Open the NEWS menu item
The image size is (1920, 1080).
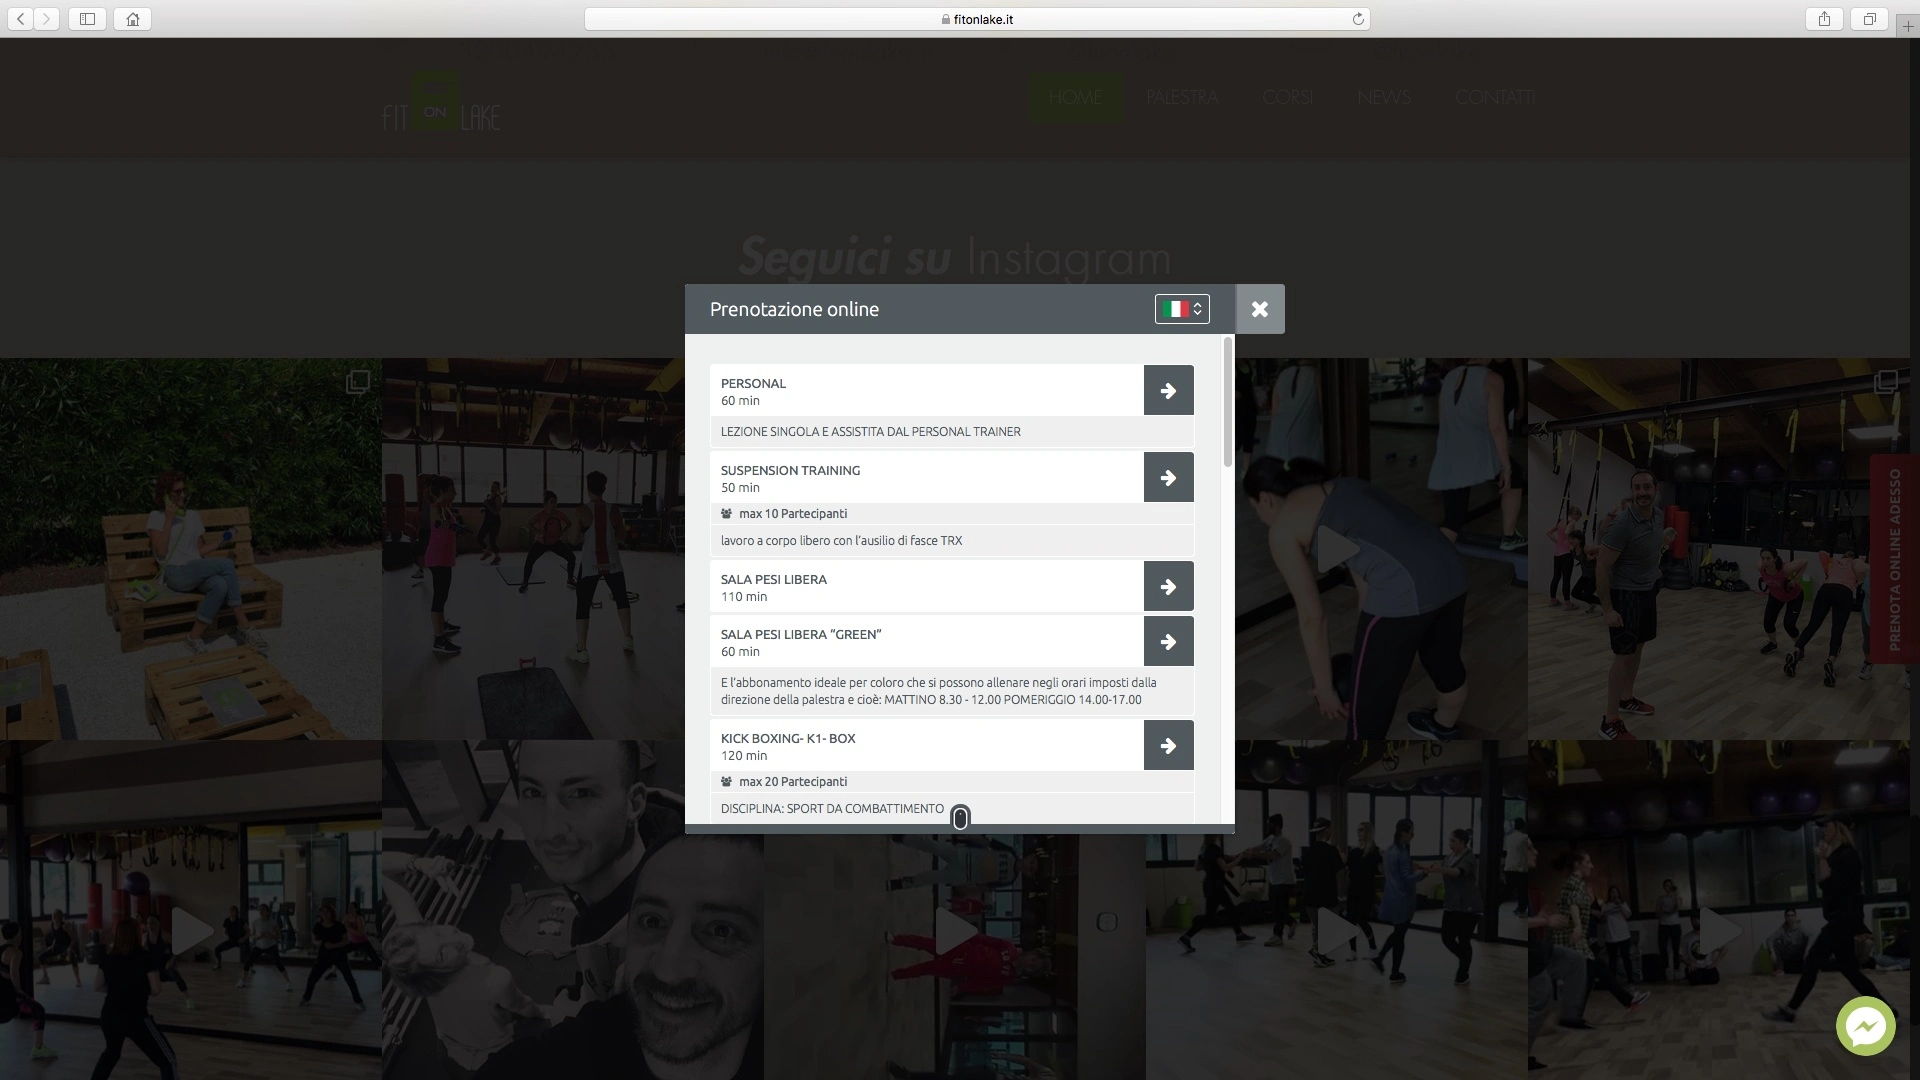point(1384,97)
